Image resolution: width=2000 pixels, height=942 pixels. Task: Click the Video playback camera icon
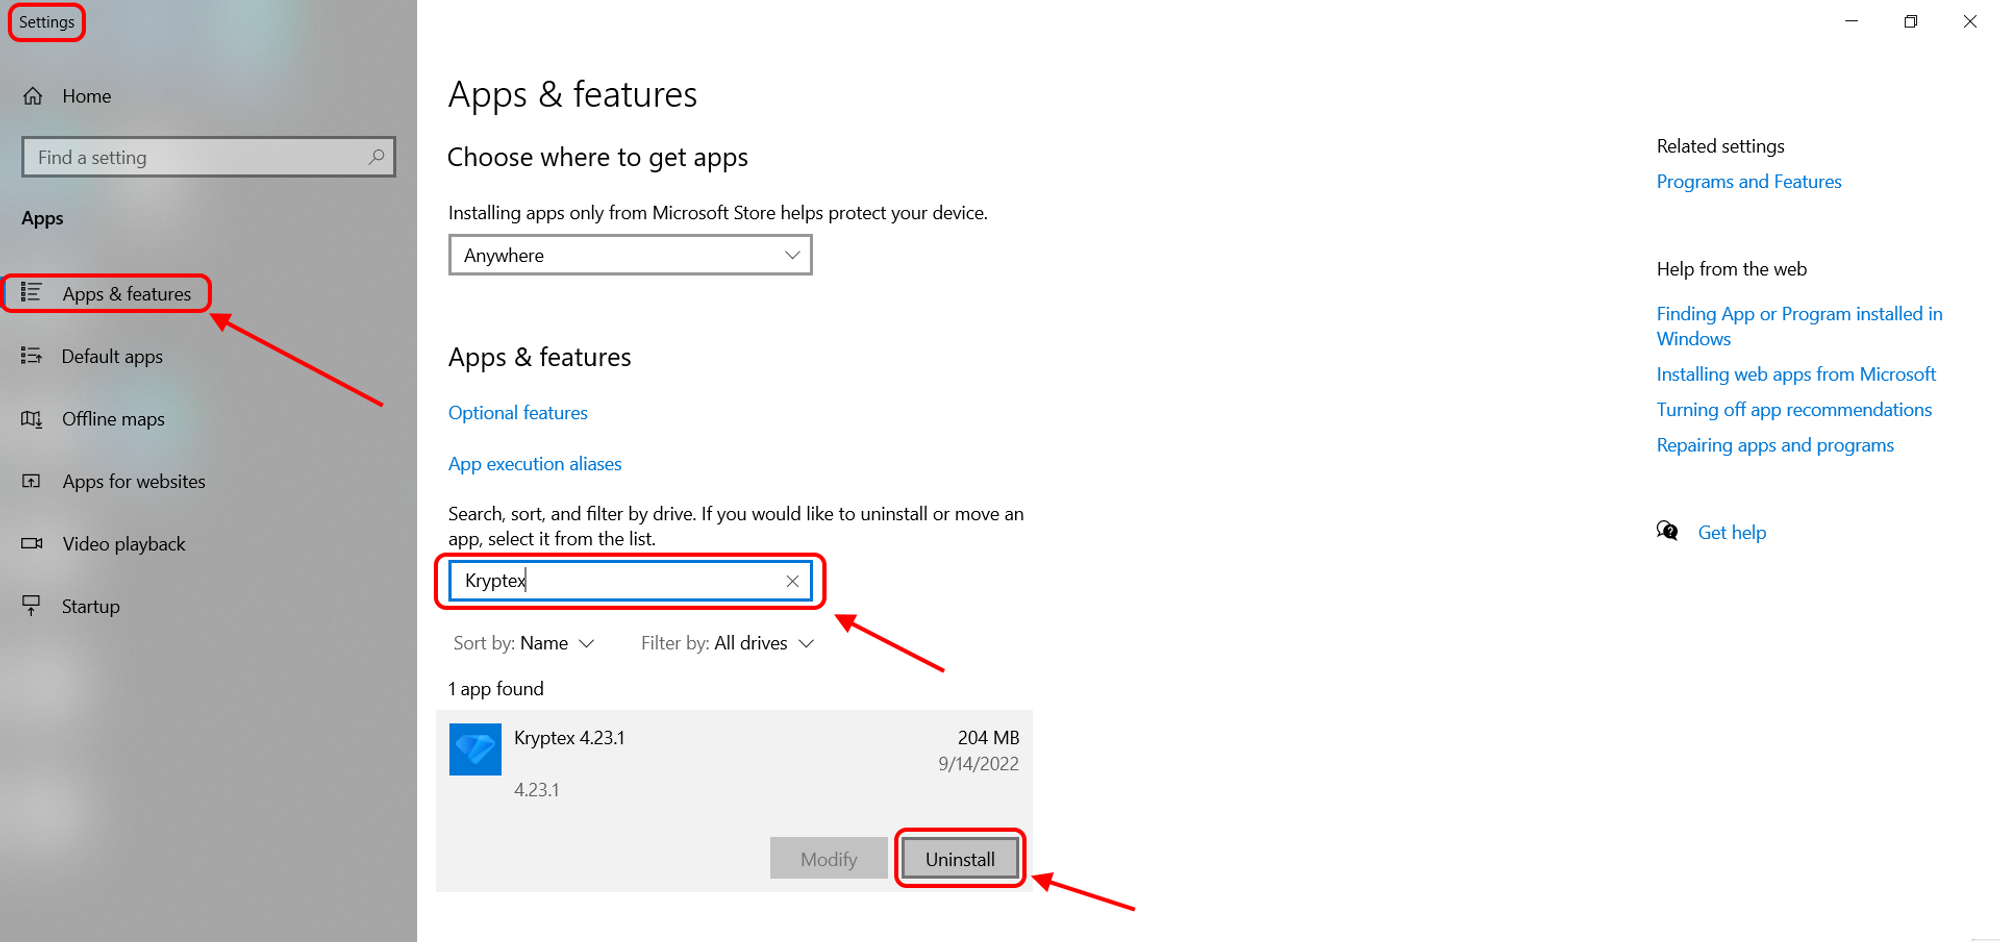coord(32,543)
